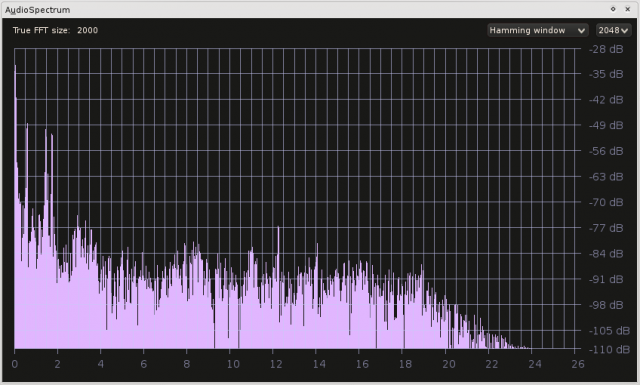Click the 16 frequency axis label
This screenshot has height=385, width=640.
click(x=362, y=364)
